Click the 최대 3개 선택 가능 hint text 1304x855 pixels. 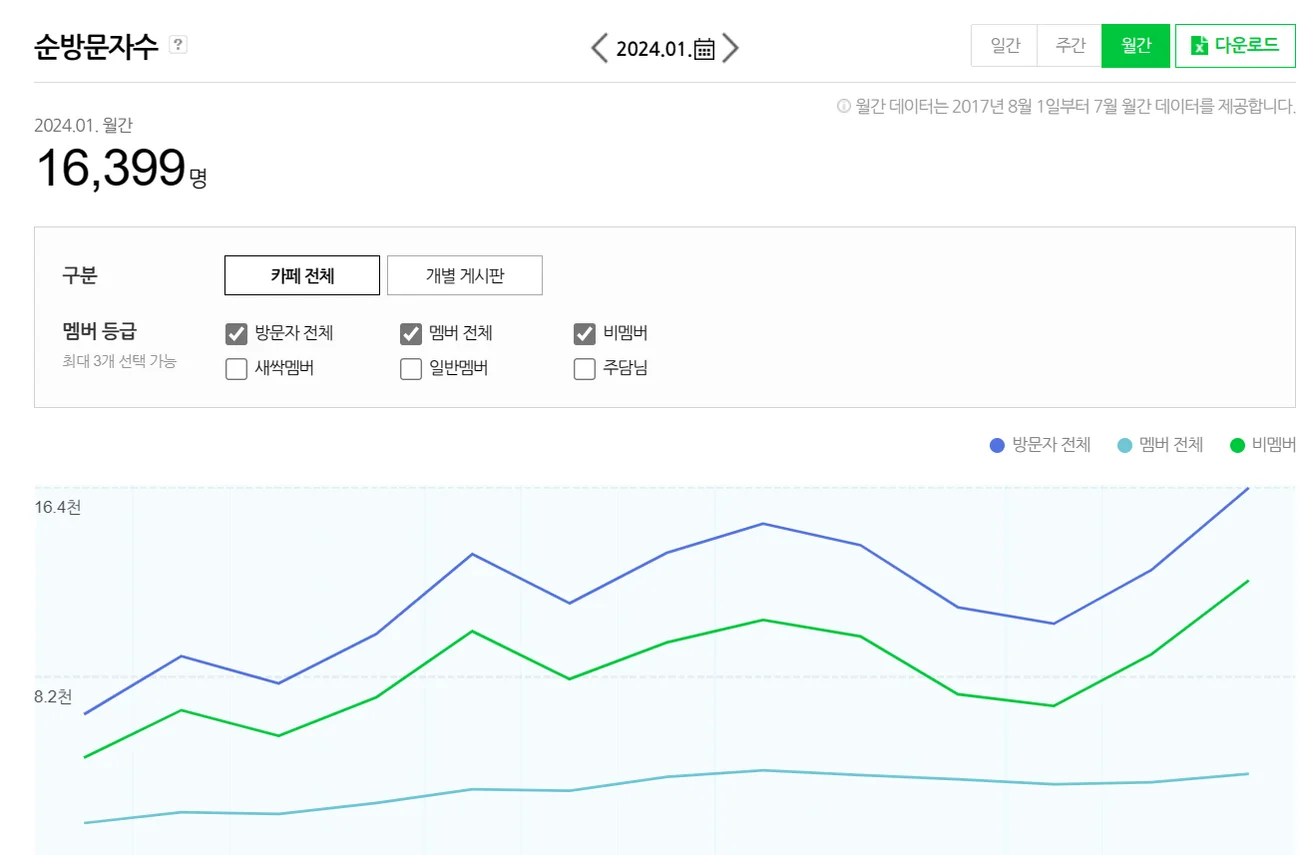(119, 361)
